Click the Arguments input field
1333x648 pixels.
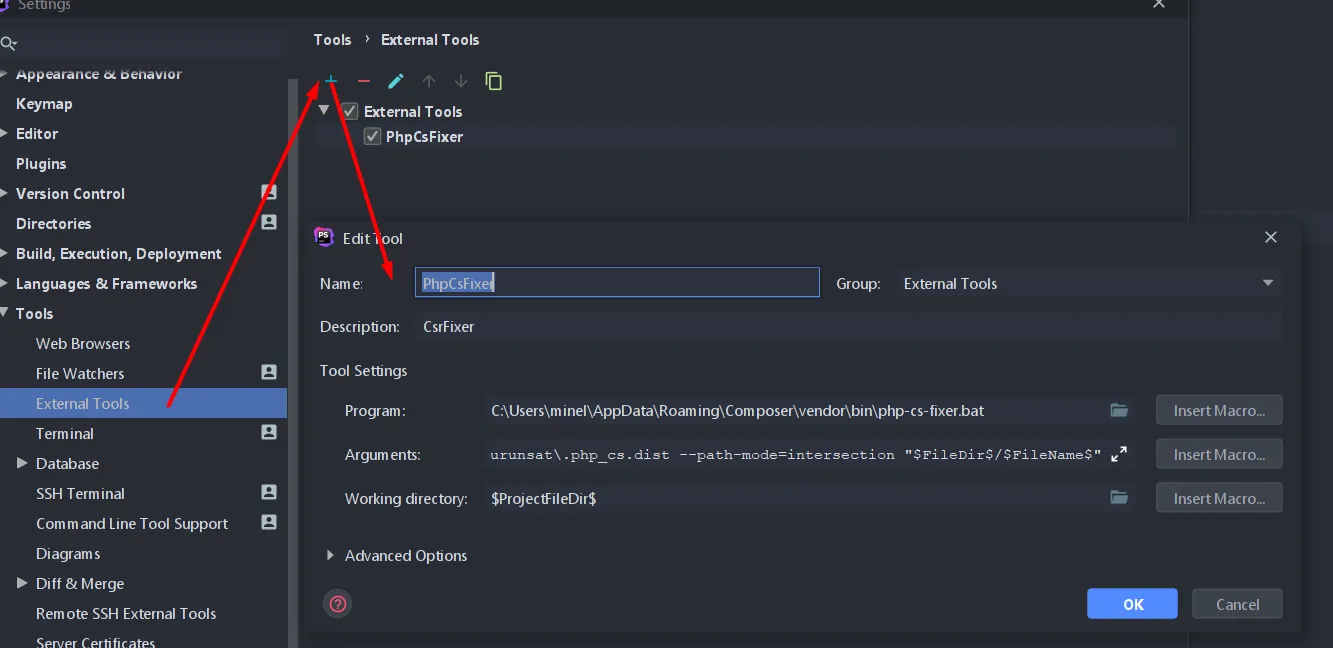796,454
